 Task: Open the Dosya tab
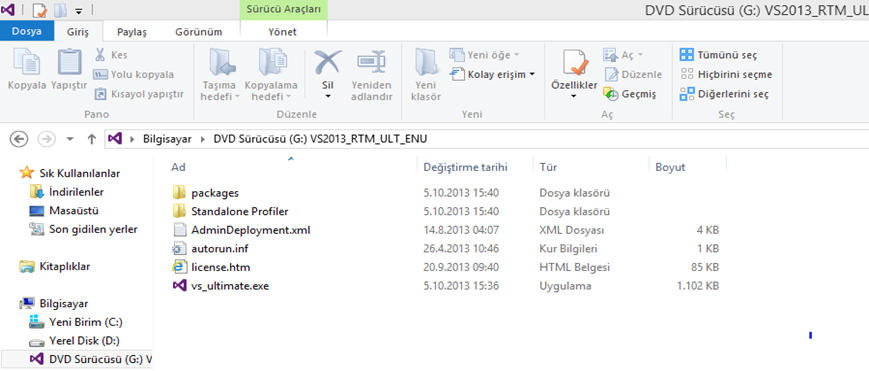click(x=27, y=32)
